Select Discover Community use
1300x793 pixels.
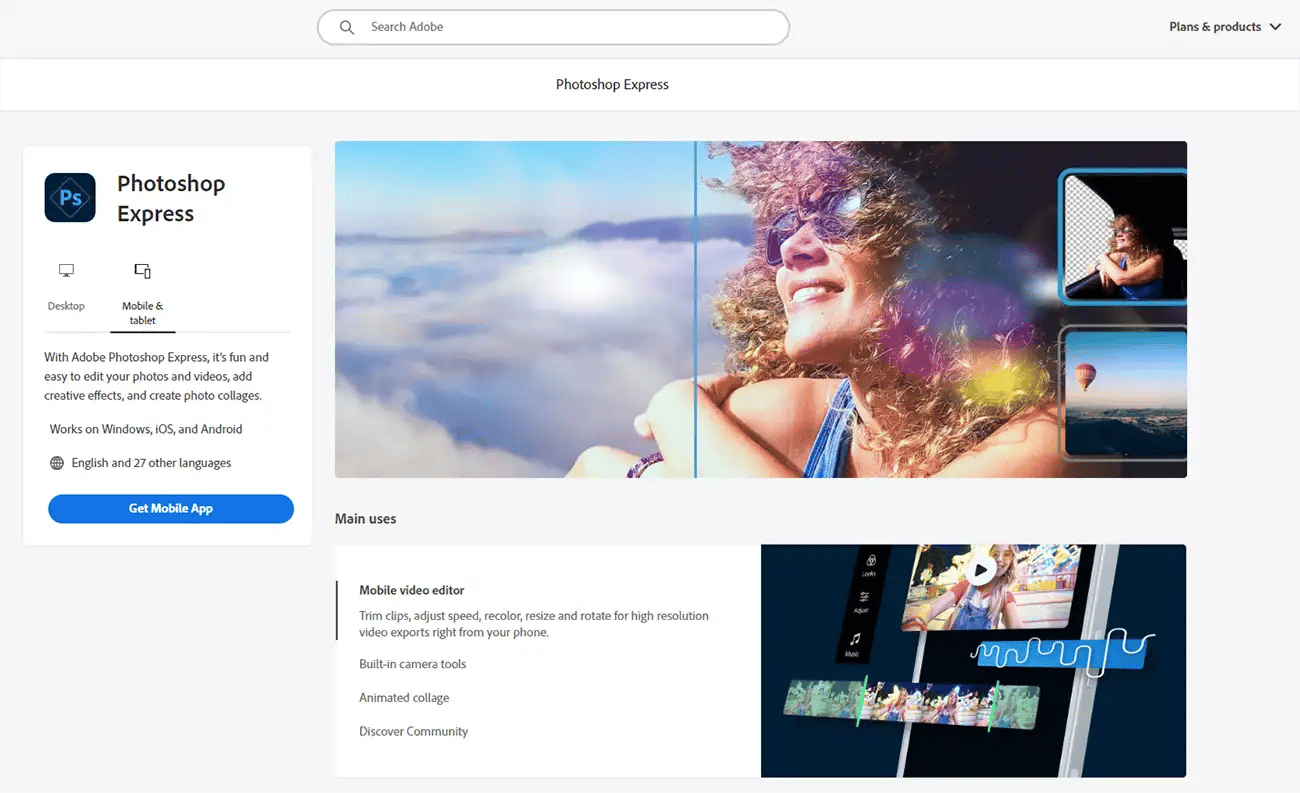tap(414, 732)
